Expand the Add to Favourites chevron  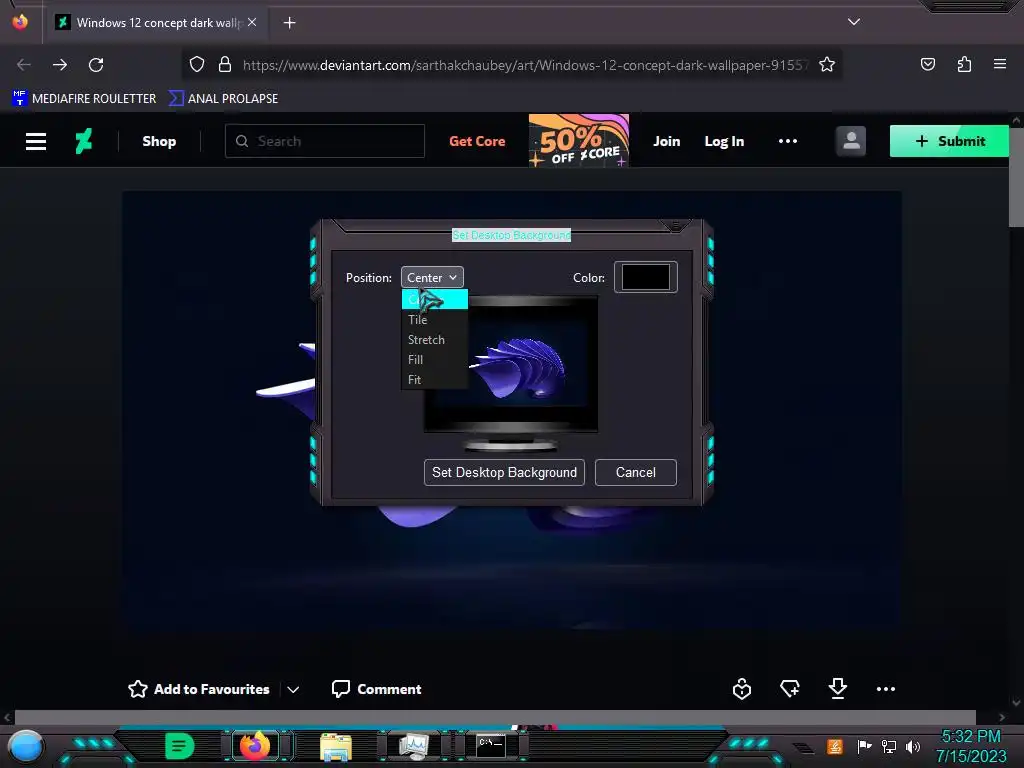point(293,689)
